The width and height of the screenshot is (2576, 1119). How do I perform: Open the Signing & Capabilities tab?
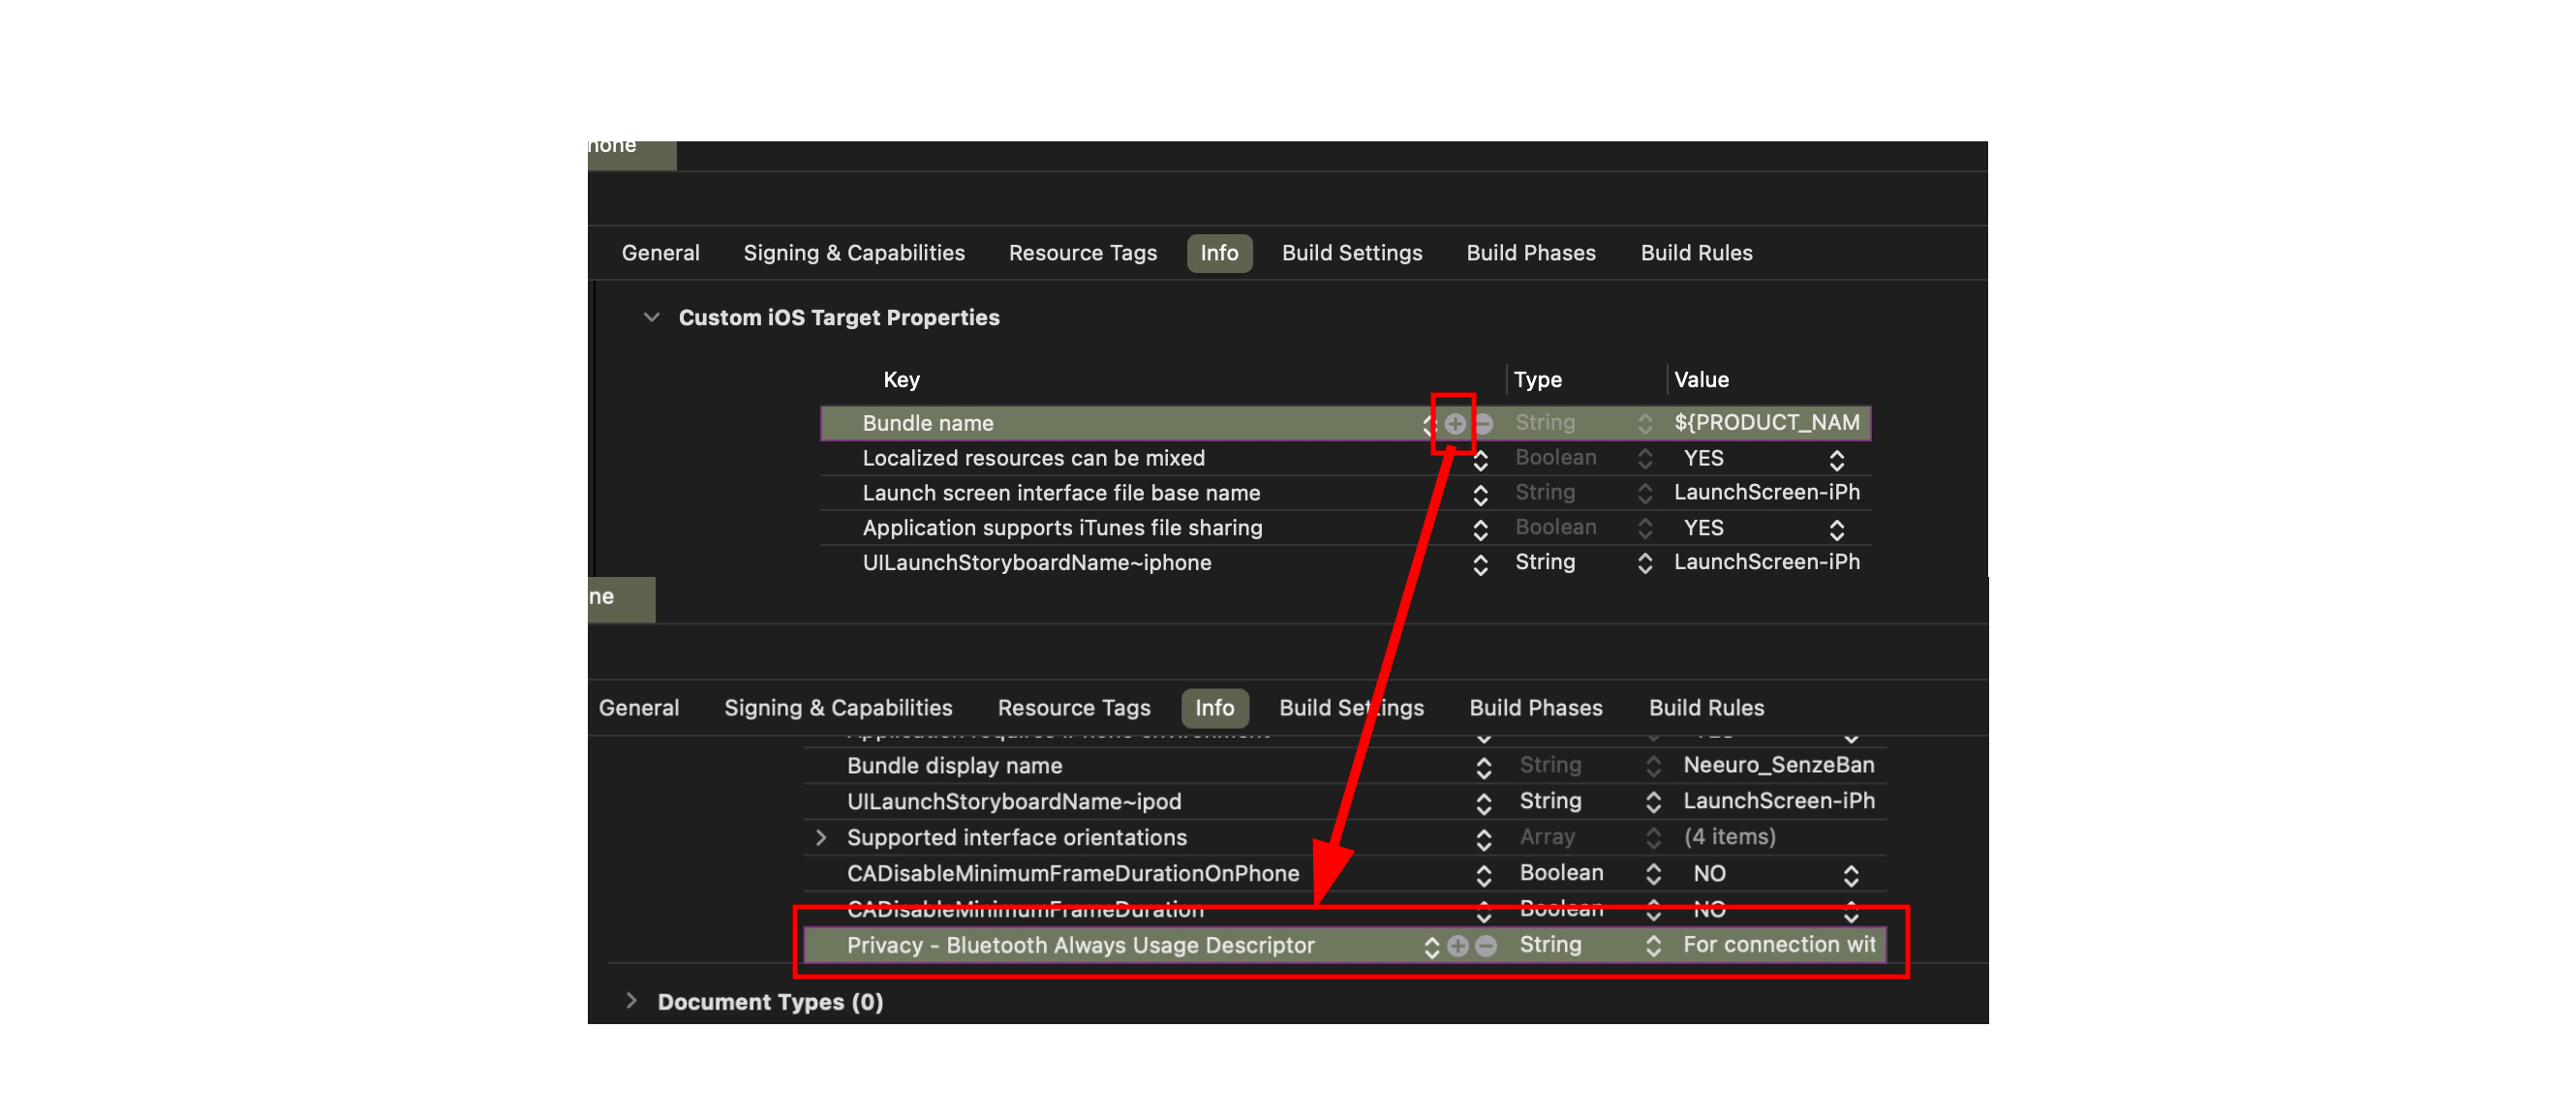(853, 253)
